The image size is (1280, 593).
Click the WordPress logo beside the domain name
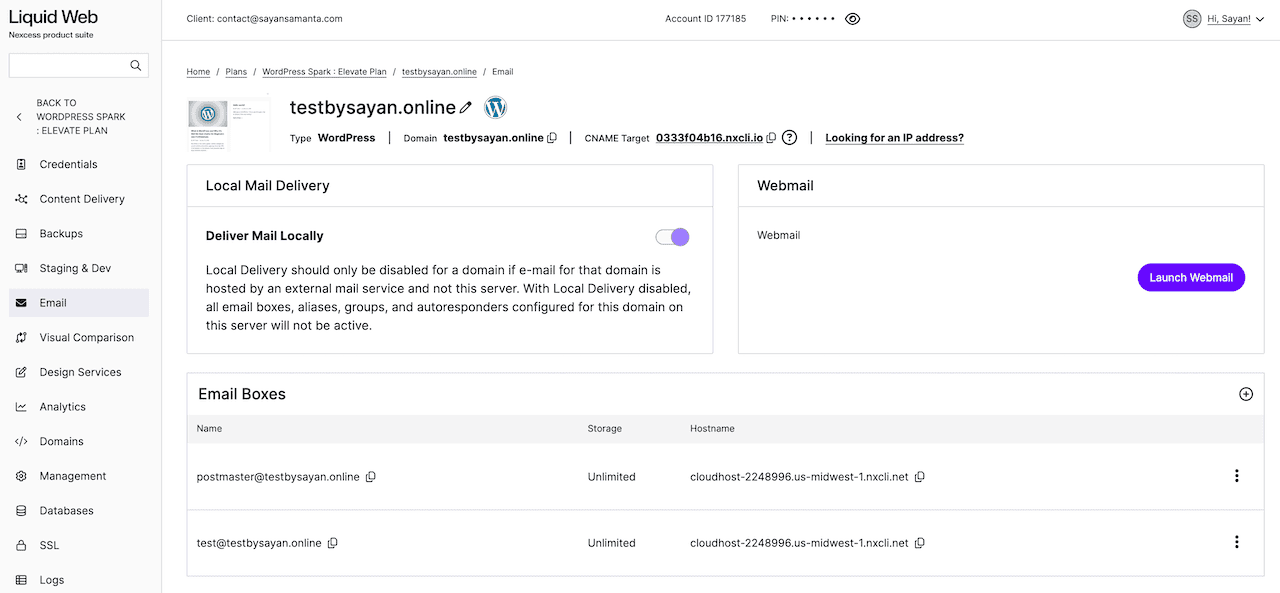[495, 106]
